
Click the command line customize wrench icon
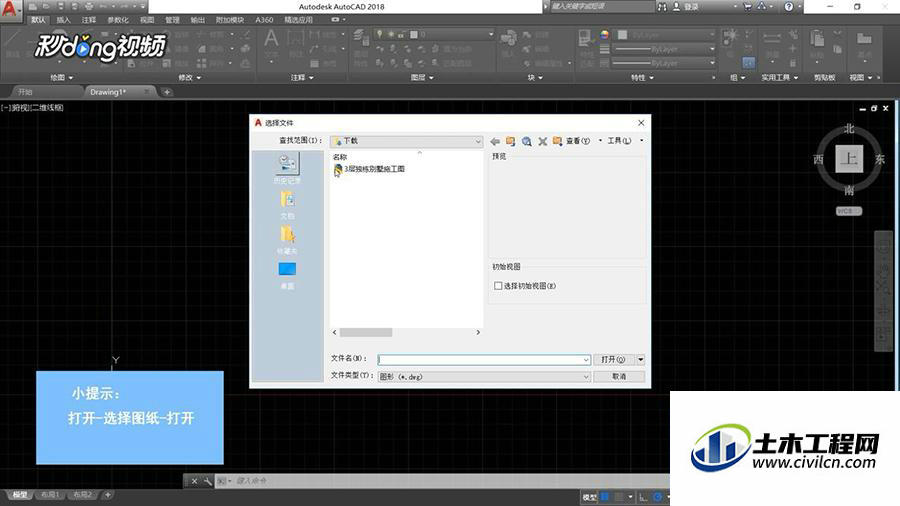(x=207, y=481)
